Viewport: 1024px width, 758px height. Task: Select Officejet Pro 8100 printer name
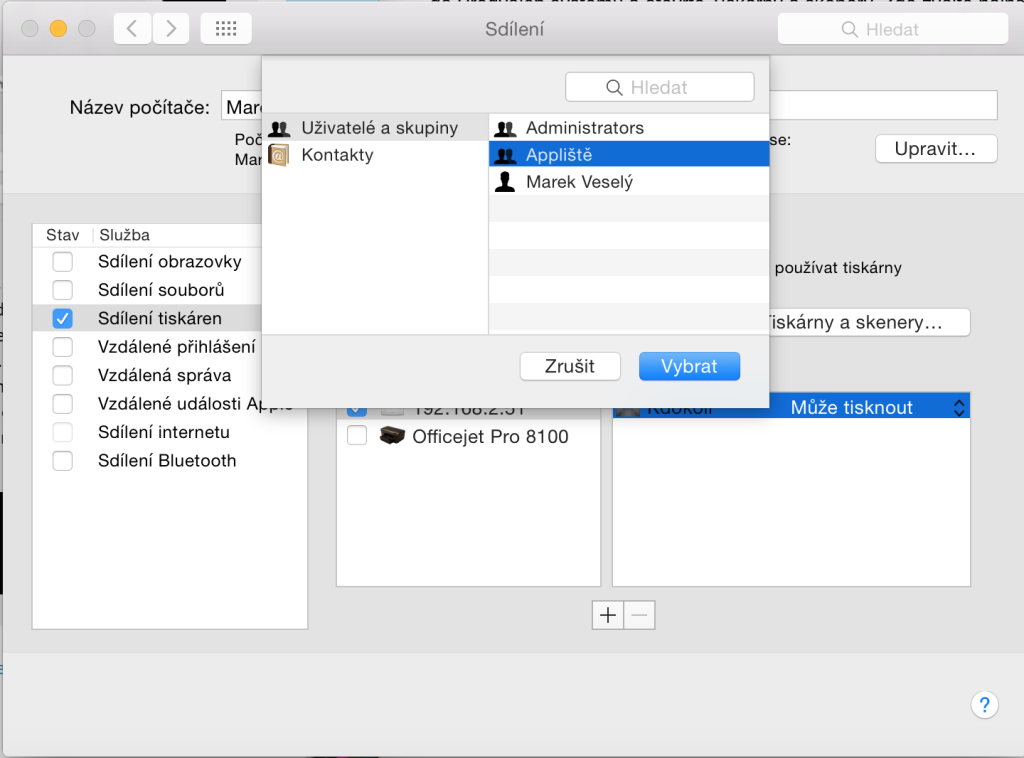click(x=490, y=436)
